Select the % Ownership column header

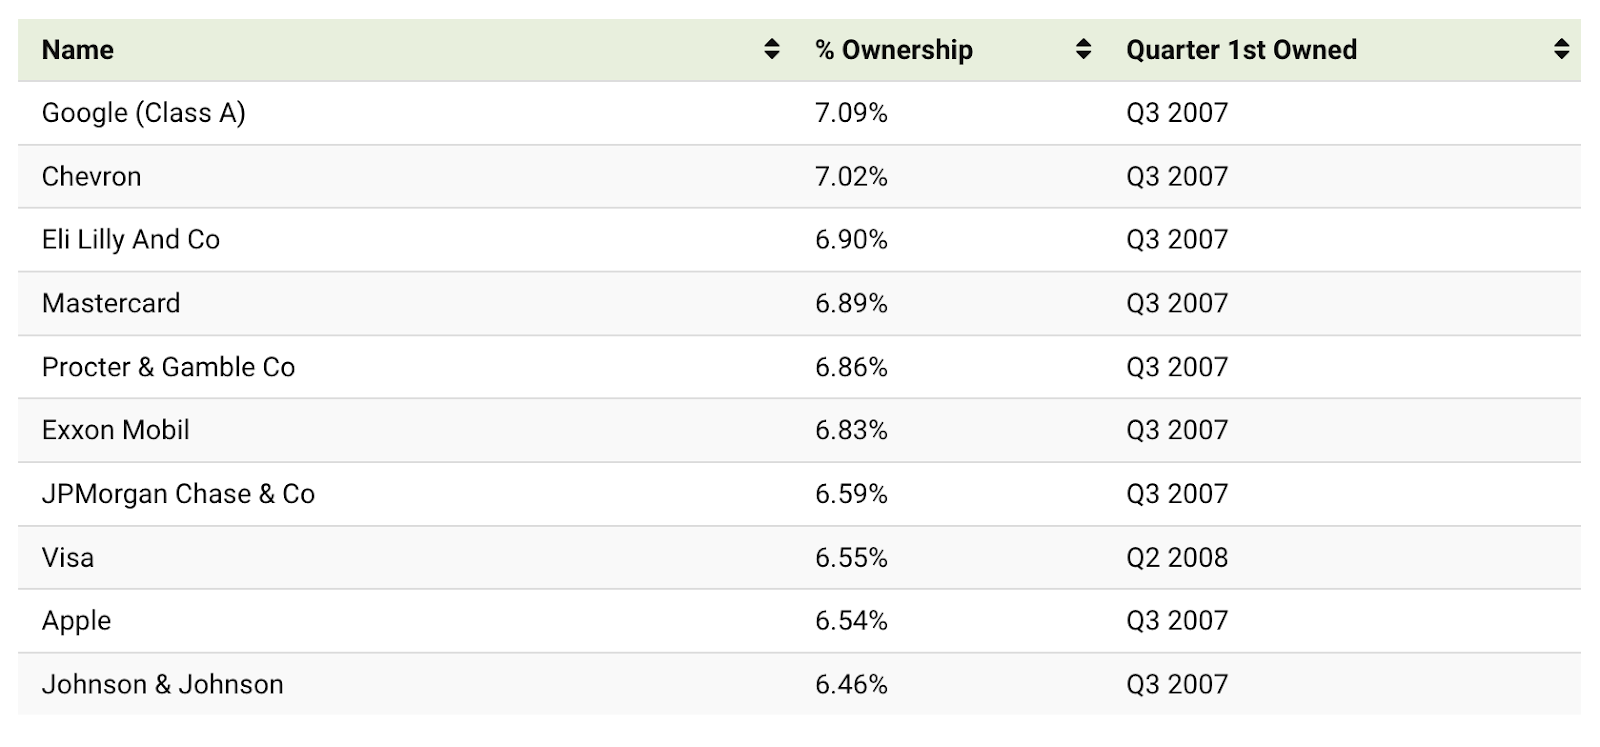coord(895,49)
